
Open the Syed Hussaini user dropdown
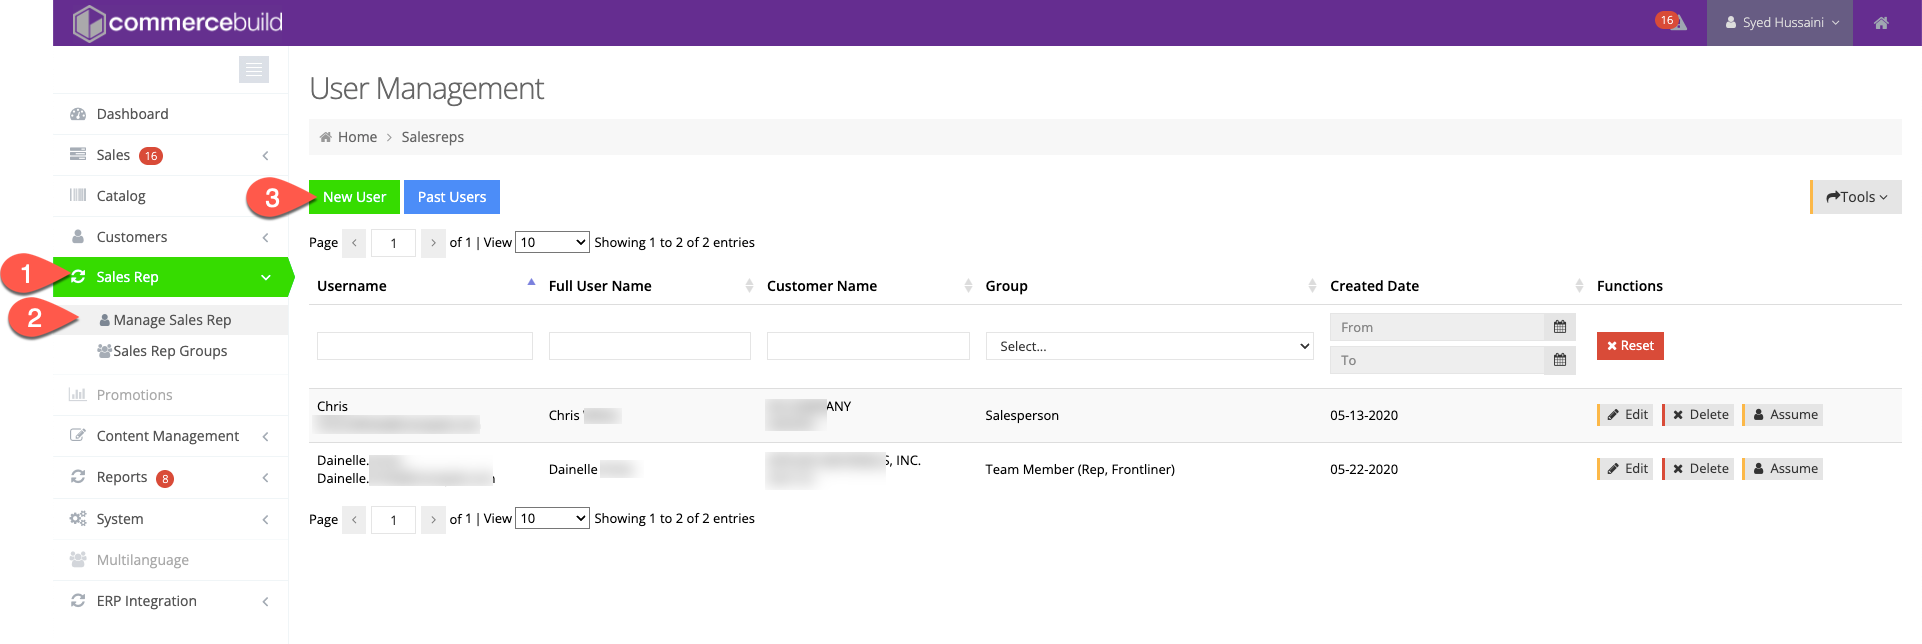(1782, 23)
